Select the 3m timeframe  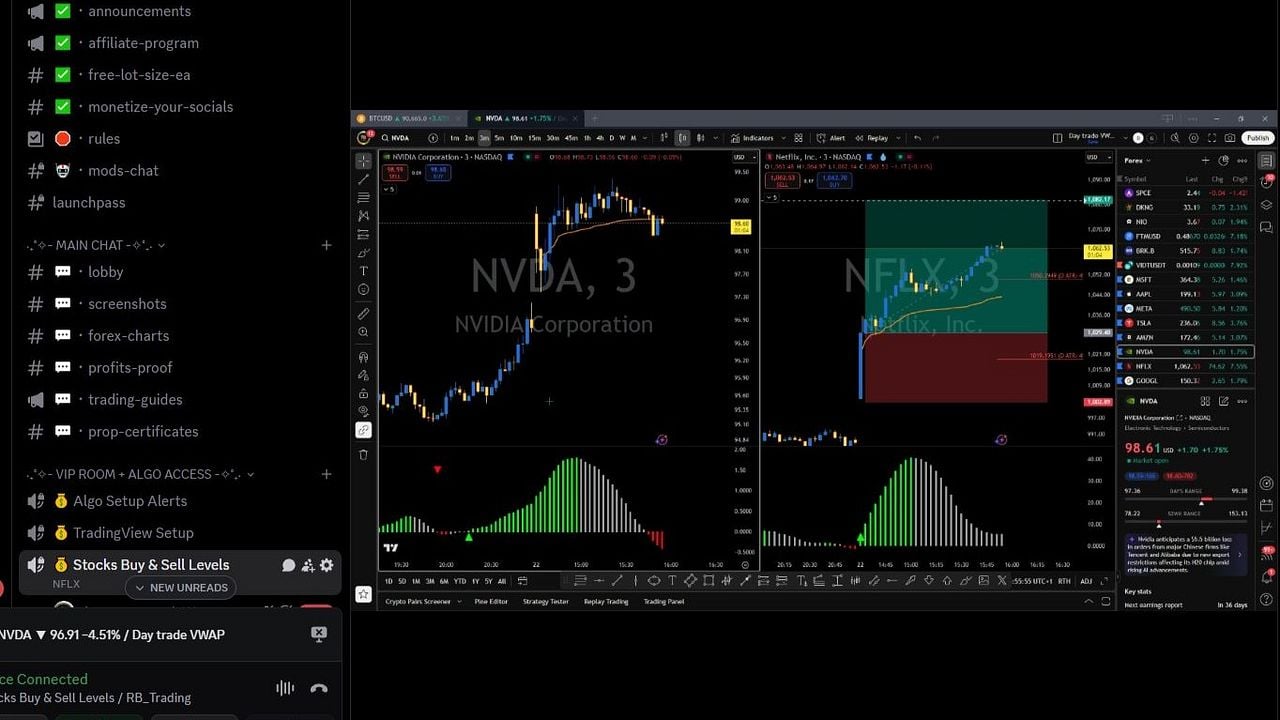(x=484, y=138)
